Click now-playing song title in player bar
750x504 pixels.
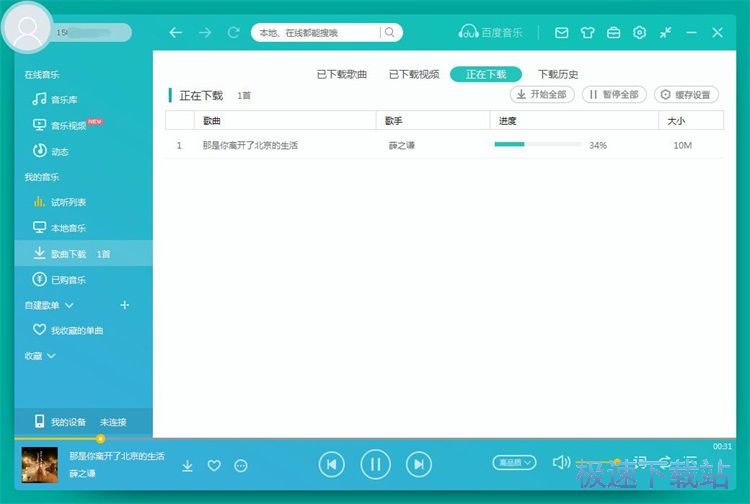[x=117, y=456]
